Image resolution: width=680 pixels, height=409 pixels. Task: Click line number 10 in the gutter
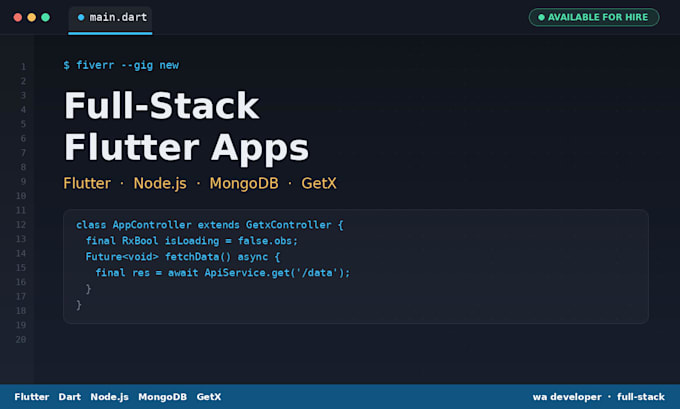21,196
